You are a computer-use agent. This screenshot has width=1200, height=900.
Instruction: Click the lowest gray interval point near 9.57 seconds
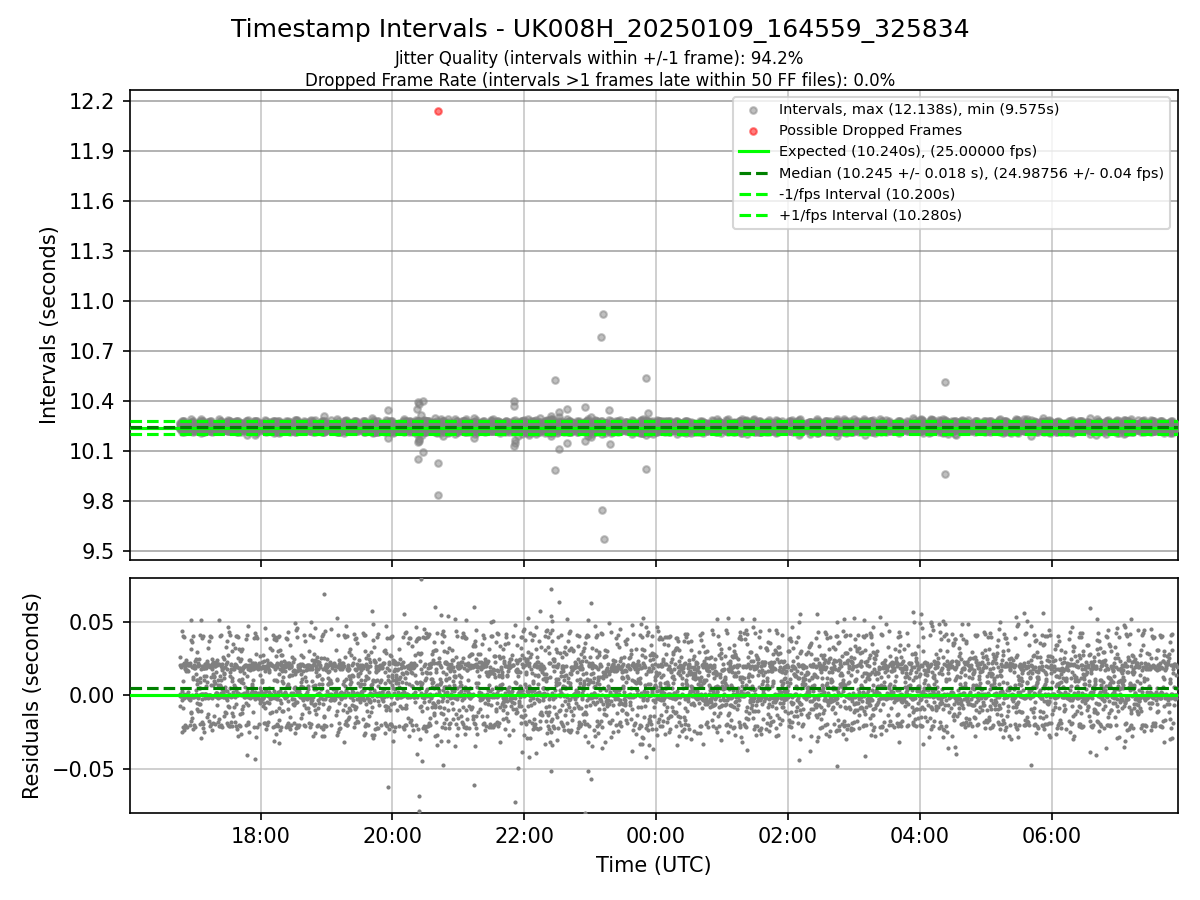pos(604,539)
